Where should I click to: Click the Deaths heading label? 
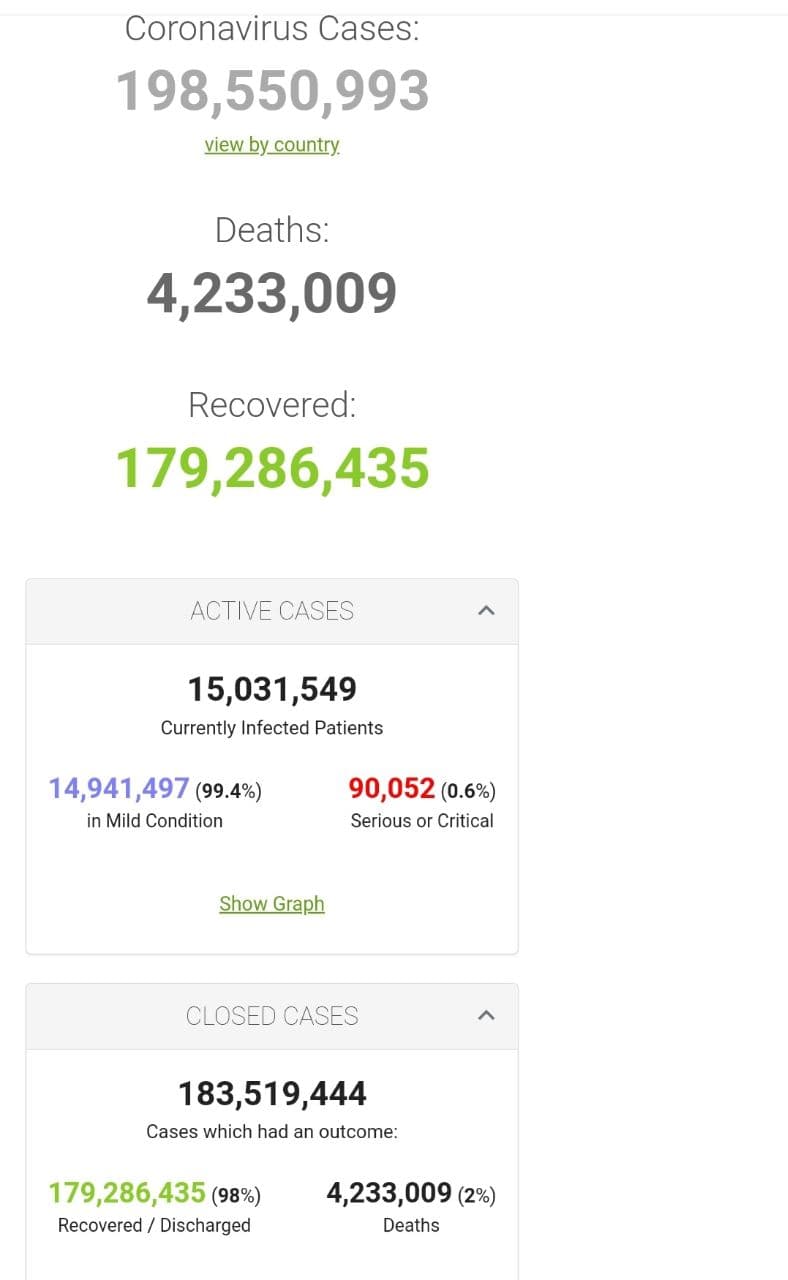point(272,230)
